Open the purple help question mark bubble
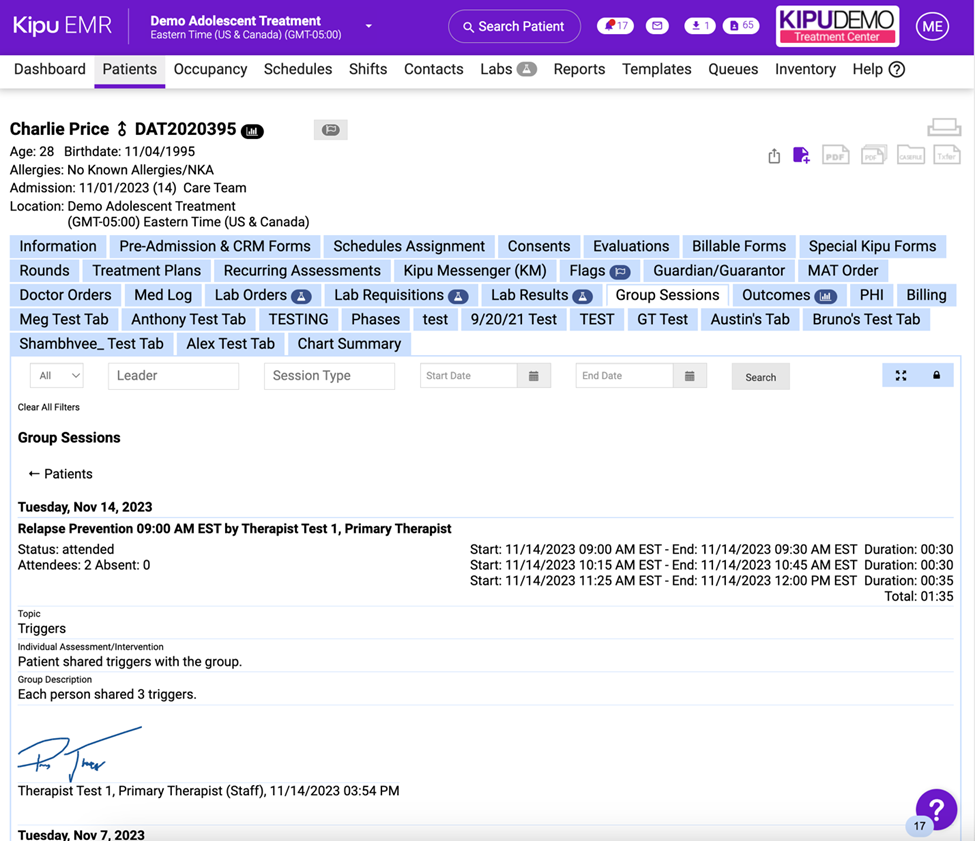This screenshot has height=841, width=975. (x=937, y=809)
